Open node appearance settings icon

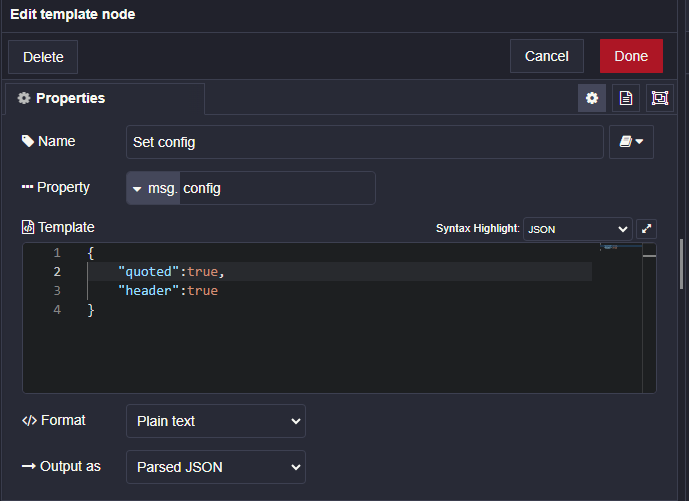(x=660, y=98)
